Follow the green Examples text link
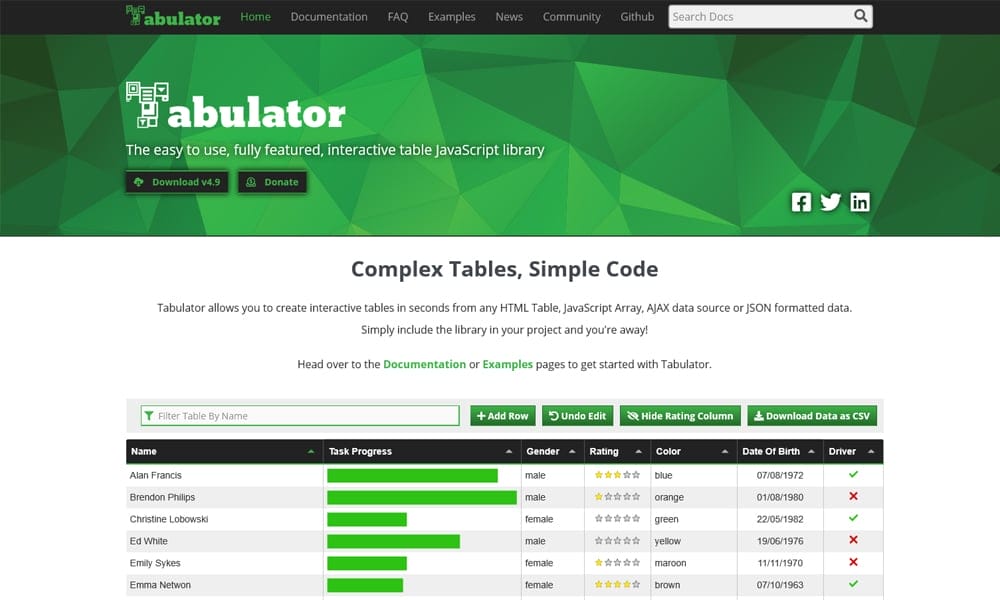This screenshot has height=600, width=1000. click(508, 364)
